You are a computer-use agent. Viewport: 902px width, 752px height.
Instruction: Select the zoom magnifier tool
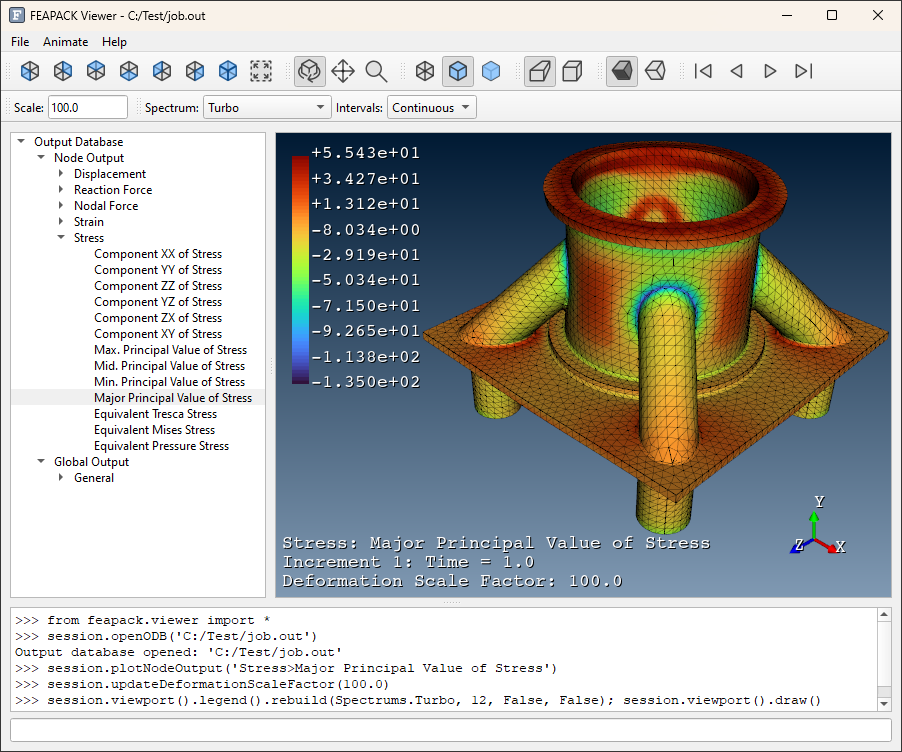[x=376, y=71]
